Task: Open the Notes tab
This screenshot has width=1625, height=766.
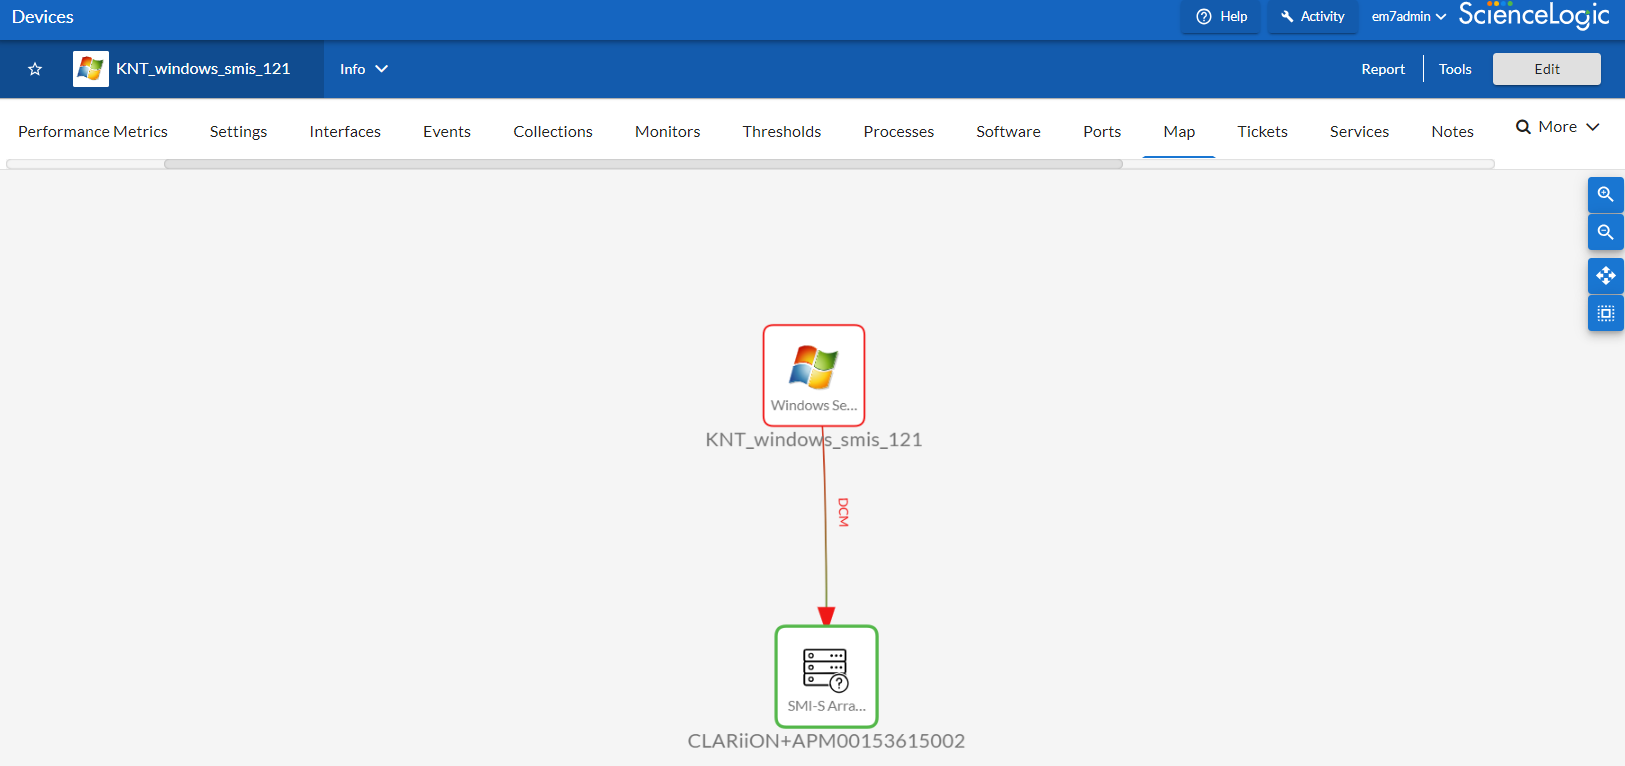Action: 1452,131
